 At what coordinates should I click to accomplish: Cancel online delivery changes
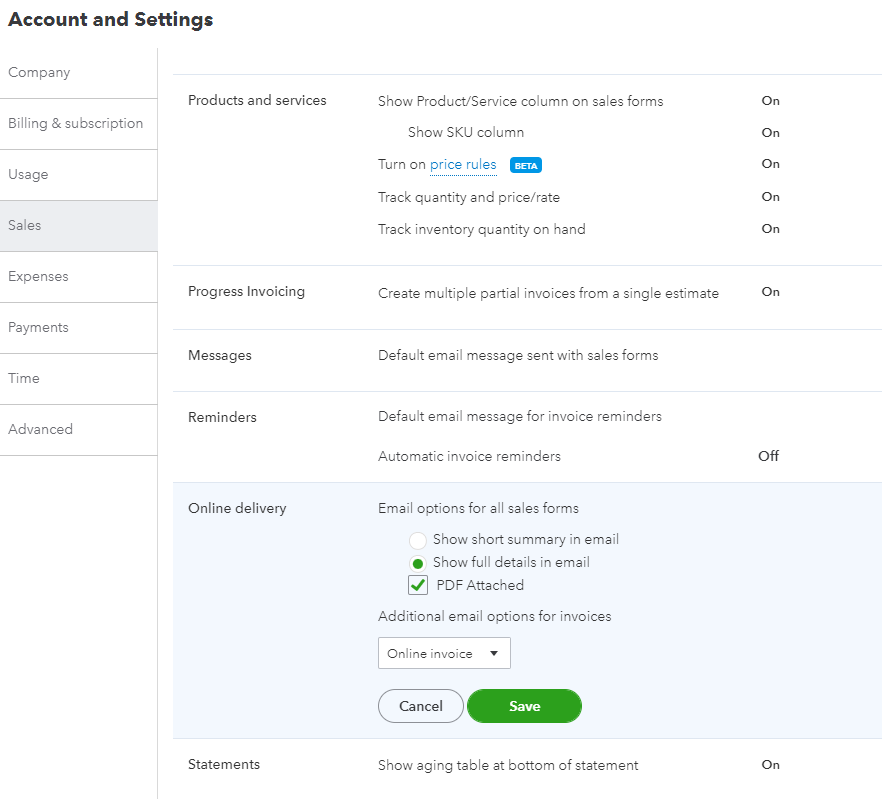[420, 706]
